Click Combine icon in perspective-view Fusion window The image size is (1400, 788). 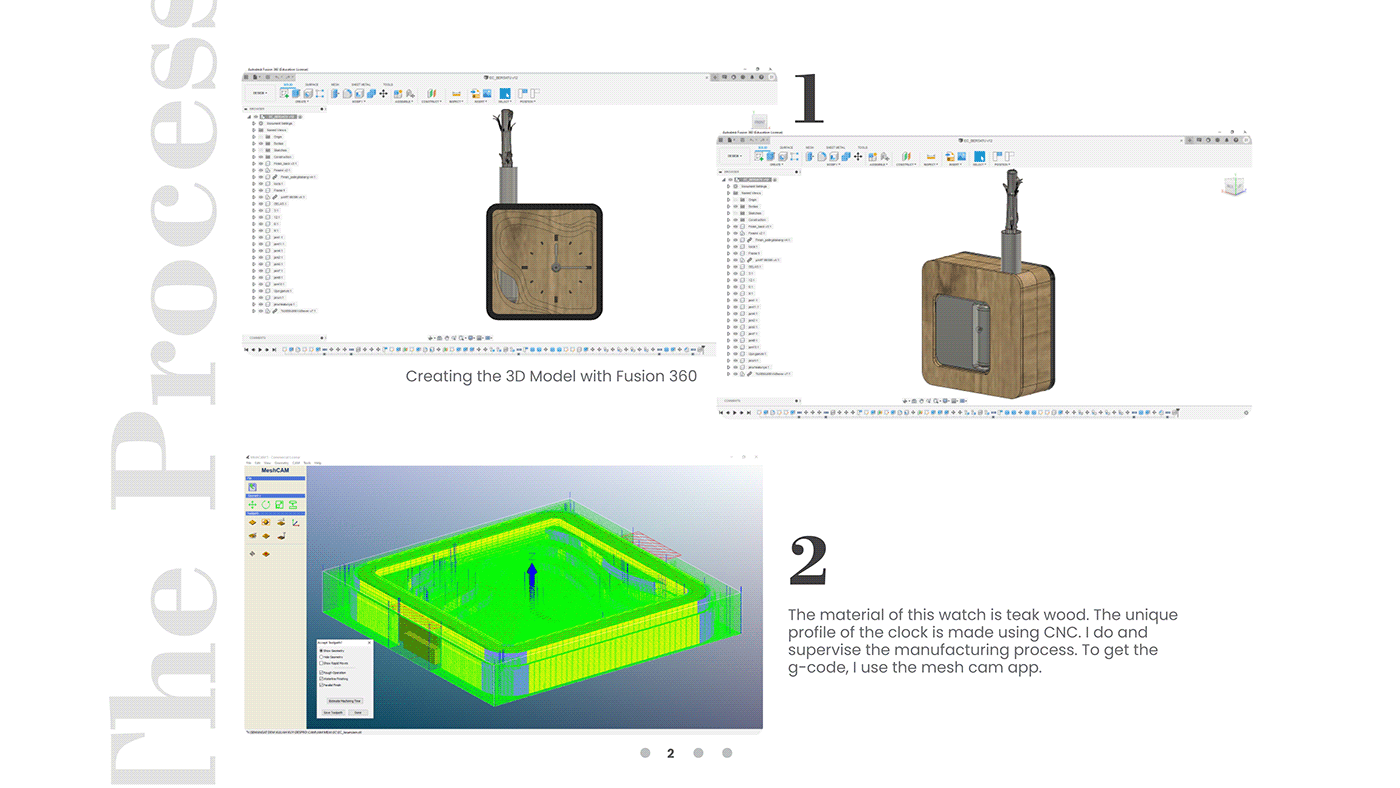click(x=846, y=156)
